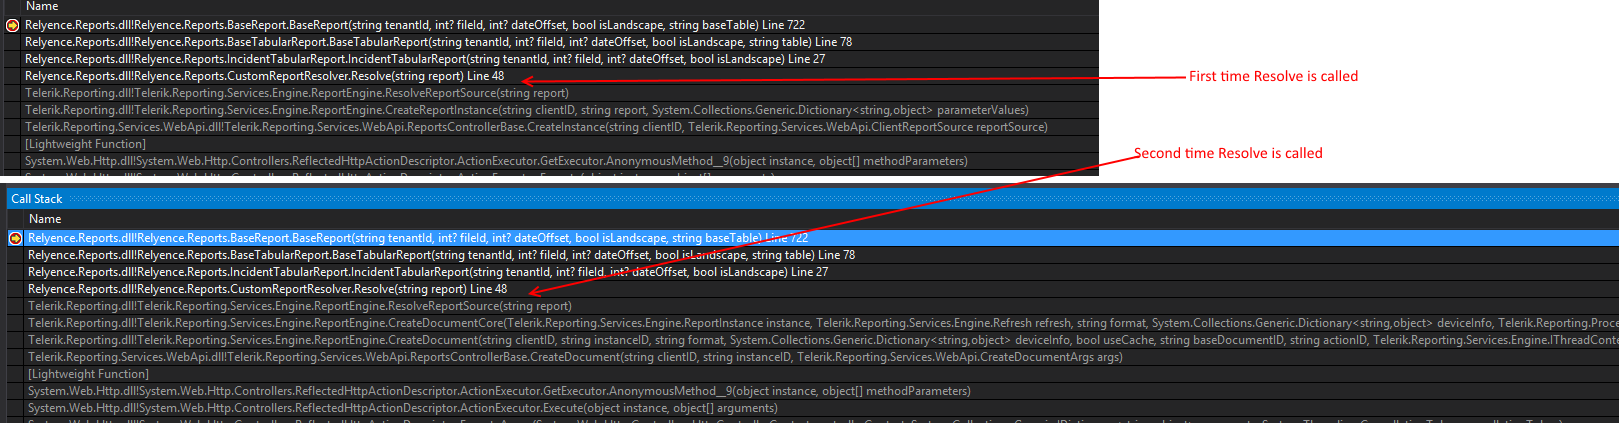The width and height of the screenshot is (1619, 423).
Task: Select IncidentTabularReport Line 27 frame in lower Call Stack
Action: pyautogui.click(x=428, y=272)
